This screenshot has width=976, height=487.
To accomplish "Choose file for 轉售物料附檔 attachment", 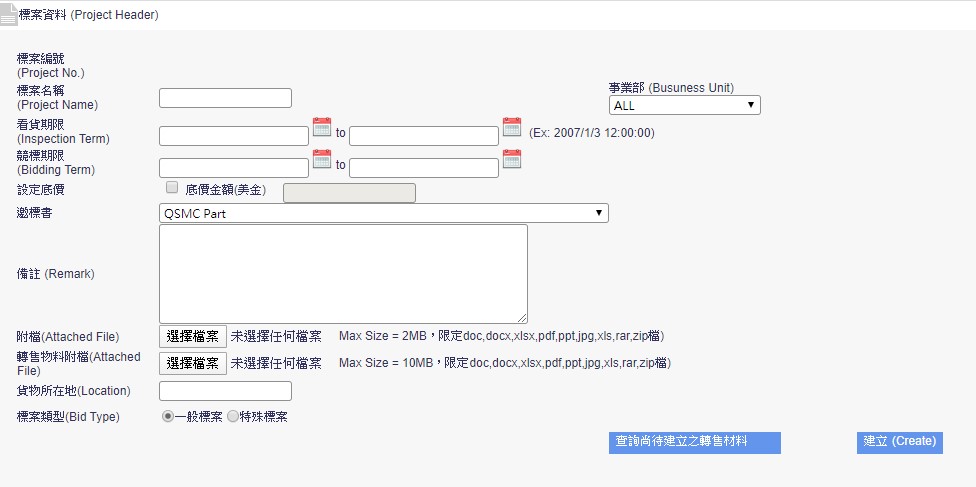I will tap(193, 363).
